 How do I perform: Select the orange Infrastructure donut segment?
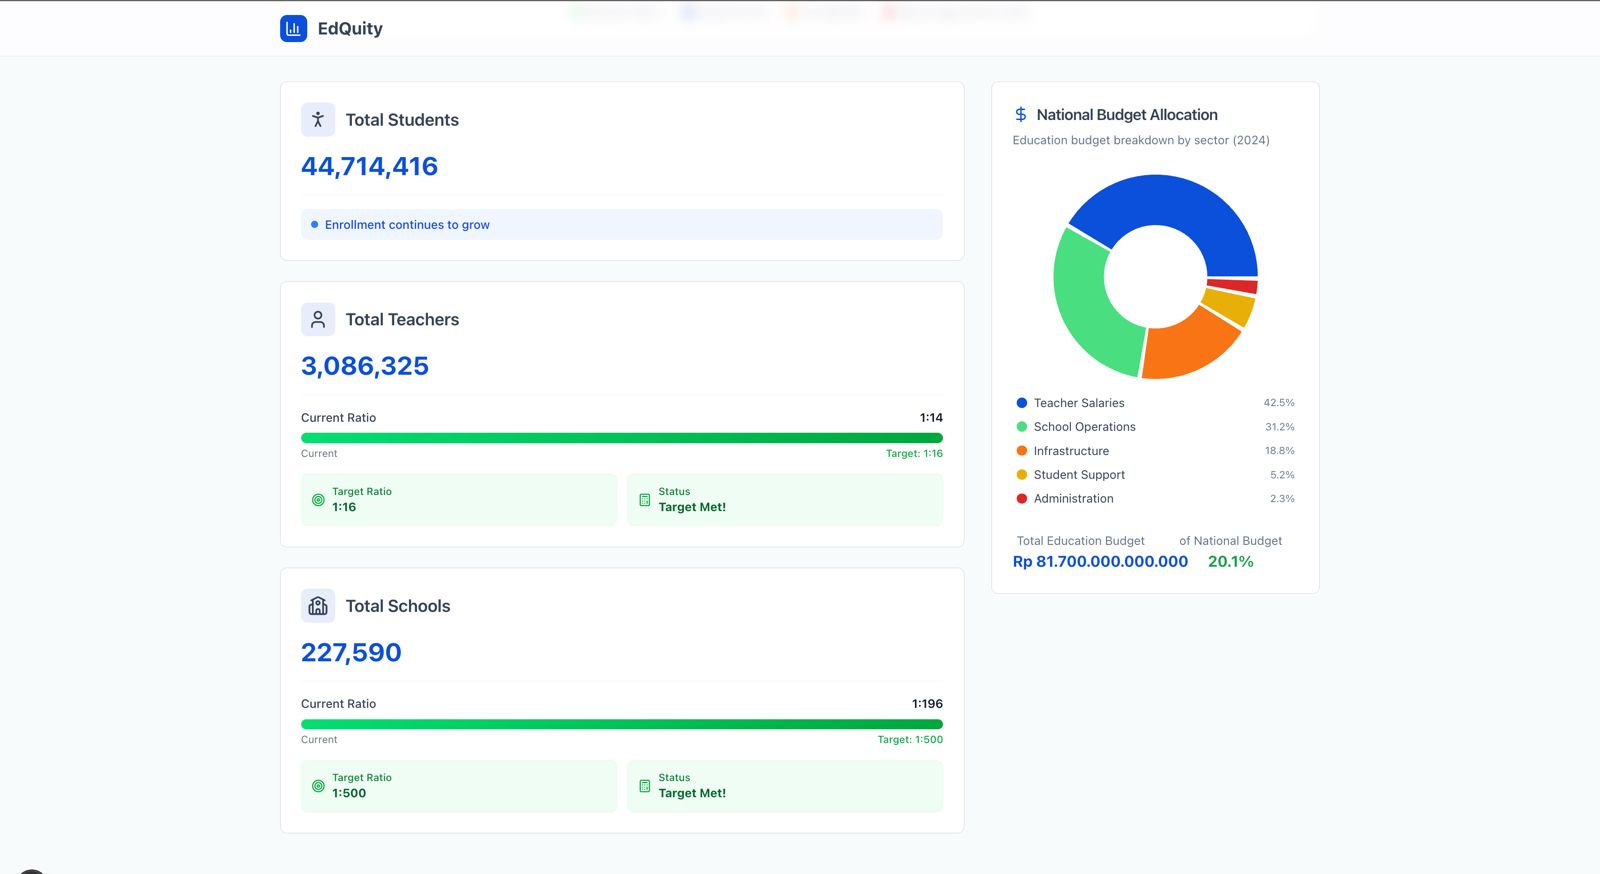pos(1185,347)
